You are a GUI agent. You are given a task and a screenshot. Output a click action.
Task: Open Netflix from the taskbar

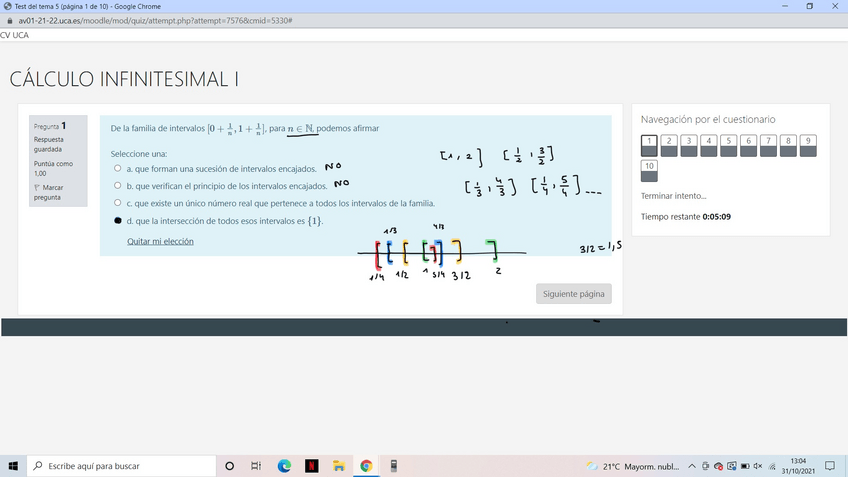[x=311, y=466]
